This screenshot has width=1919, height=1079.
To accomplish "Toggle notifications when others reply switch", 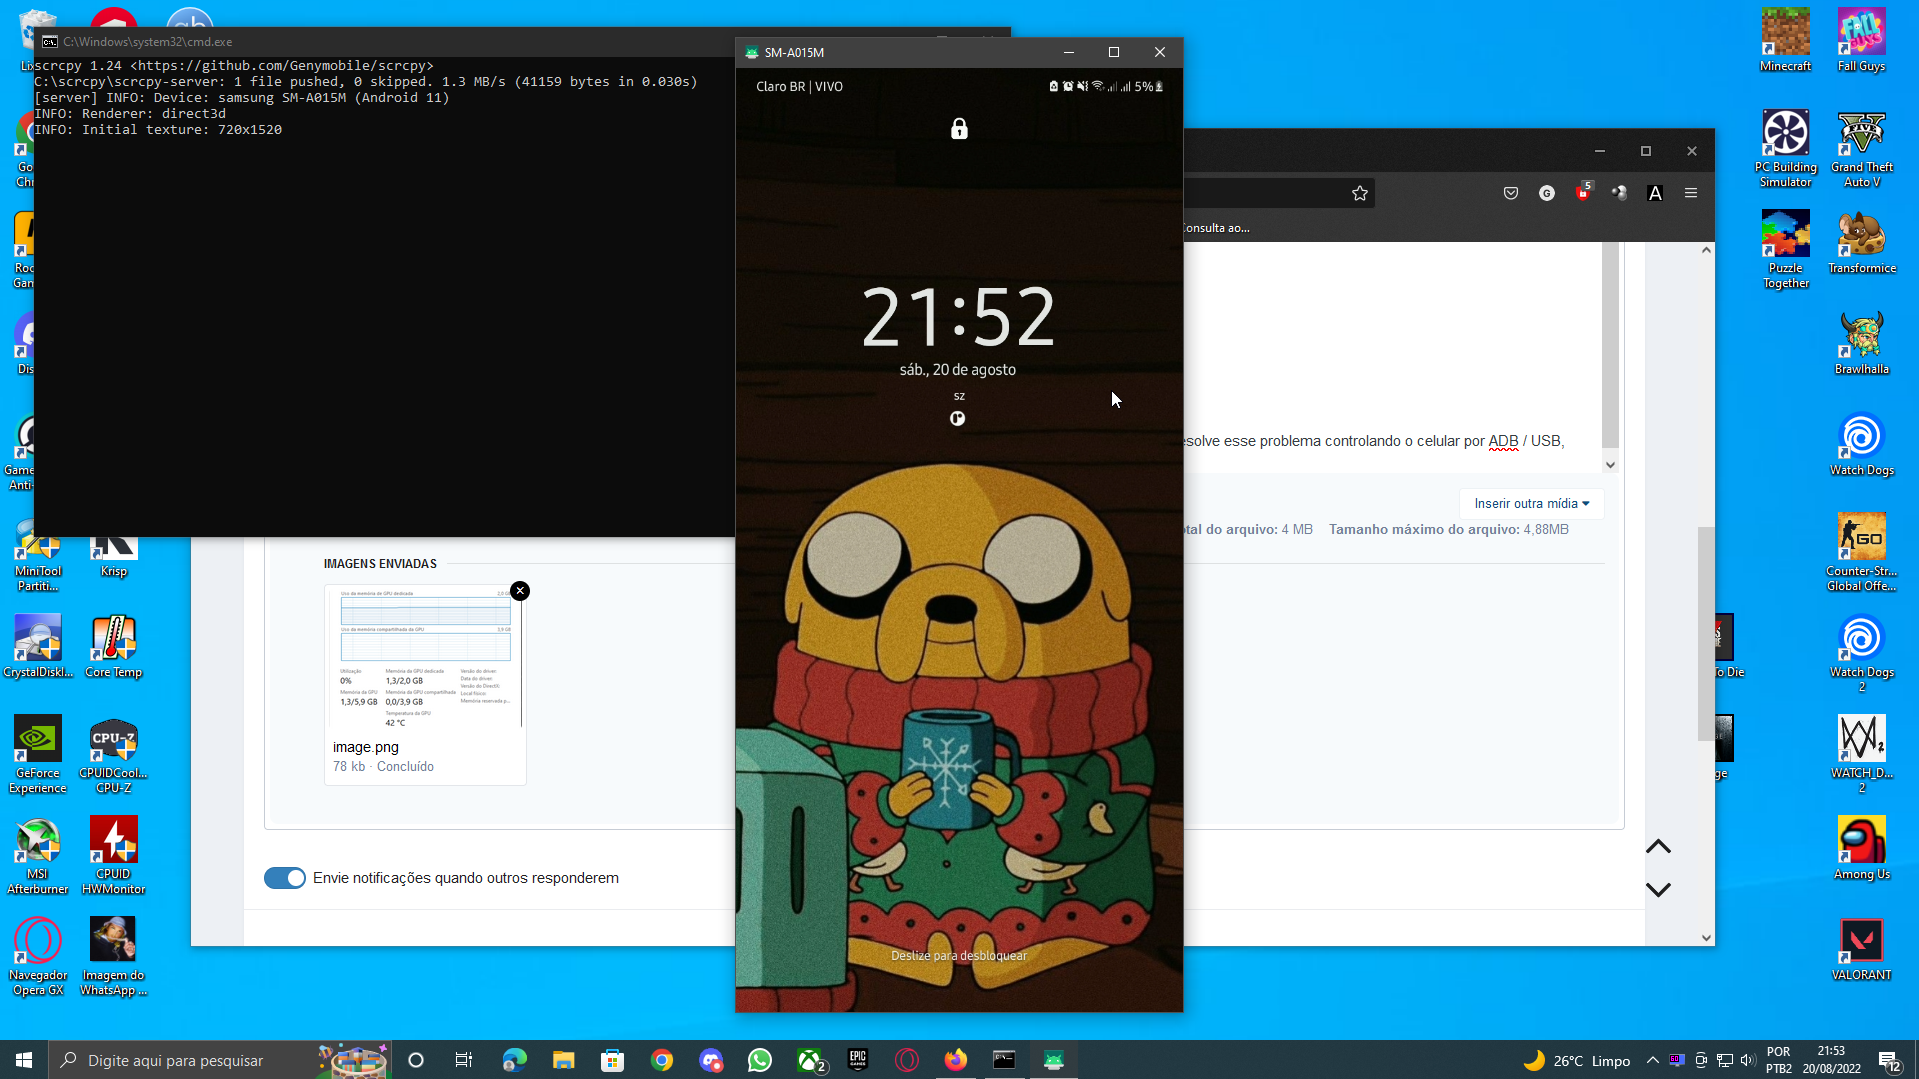I will coord(285,878).
